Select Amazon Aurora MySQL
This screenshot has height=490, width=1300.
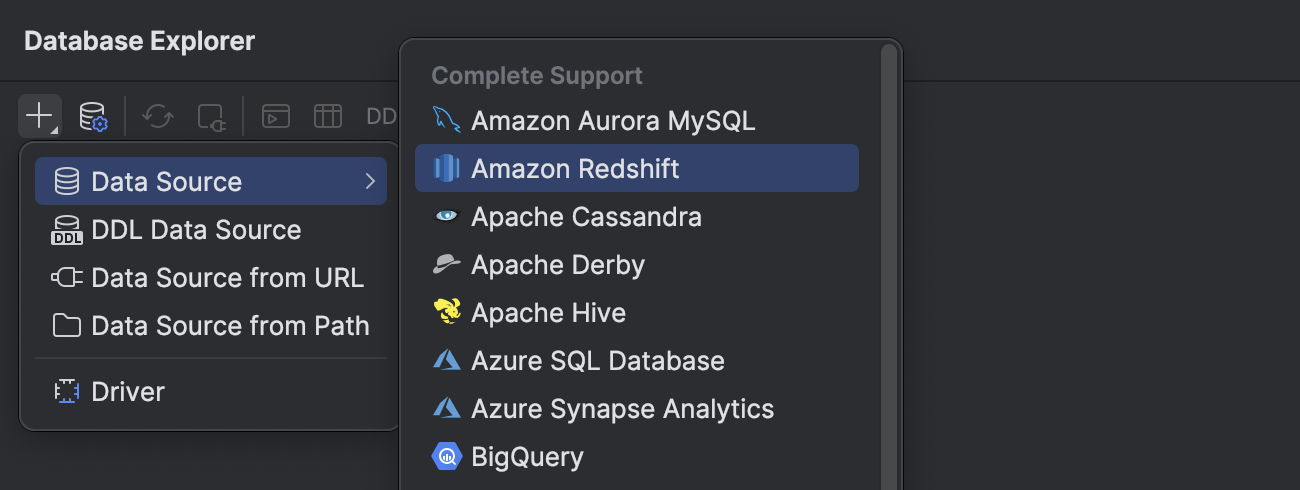[612, 121]
